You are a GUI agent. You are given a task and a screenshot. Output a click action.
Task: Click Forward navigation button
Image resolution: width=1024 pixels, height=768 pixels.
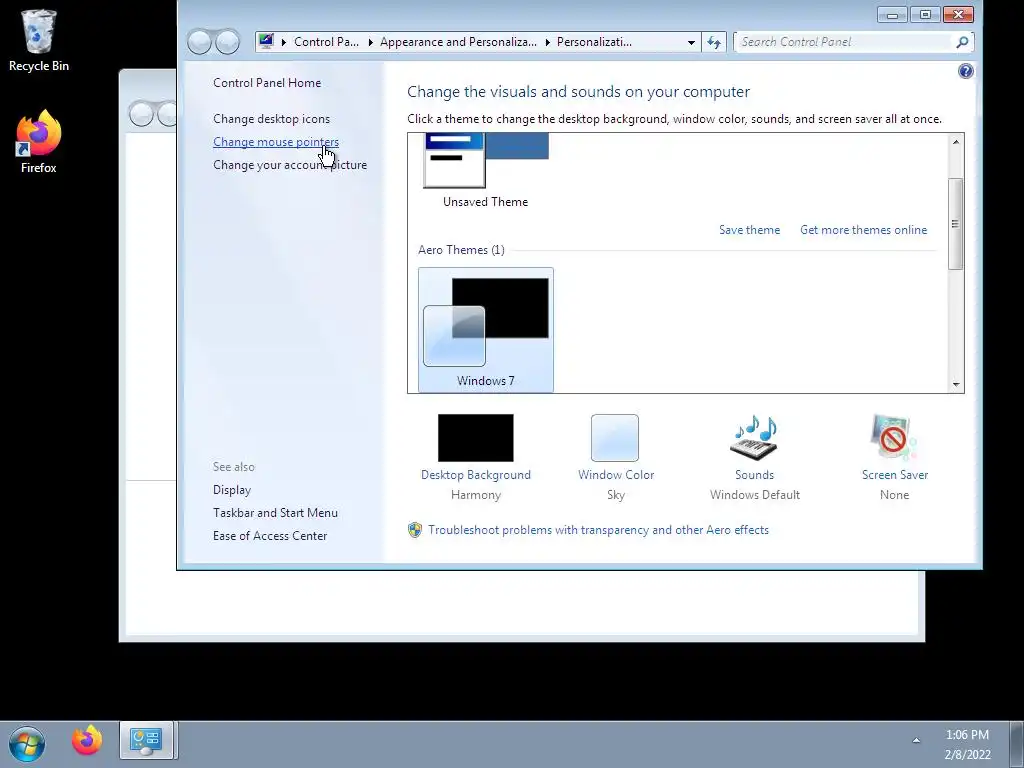point(227,42)
